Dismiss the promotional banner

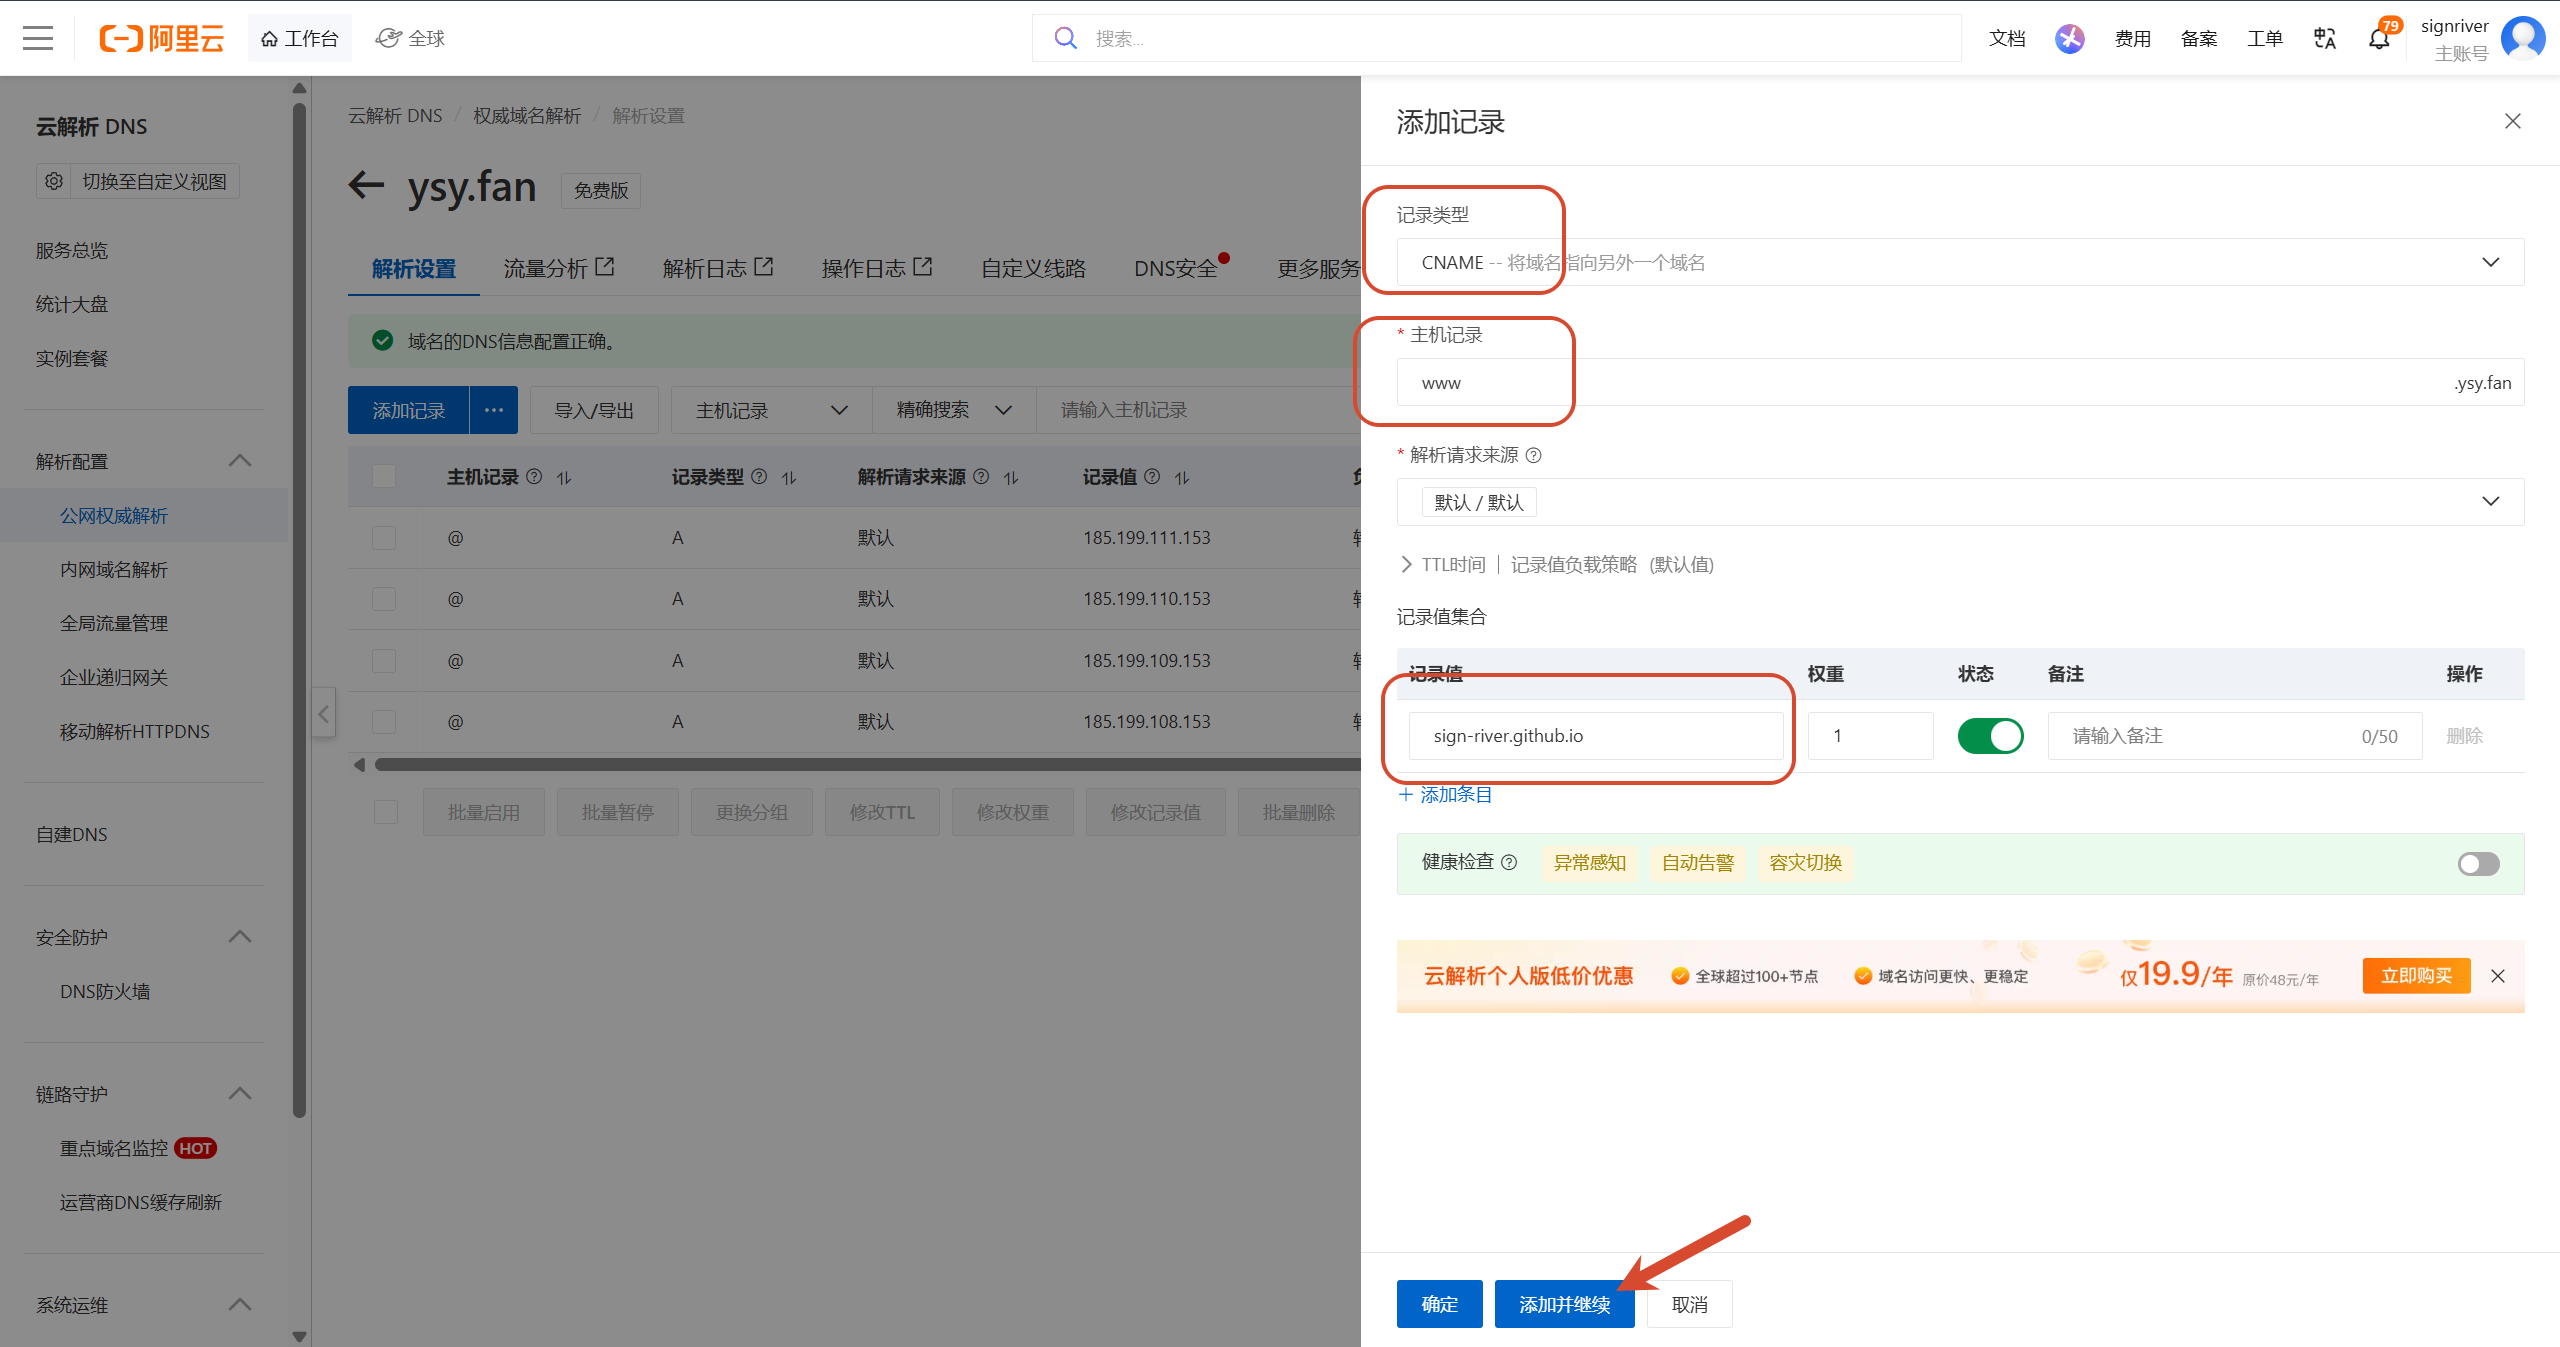pyautogui.click(x=2498, y=976)
